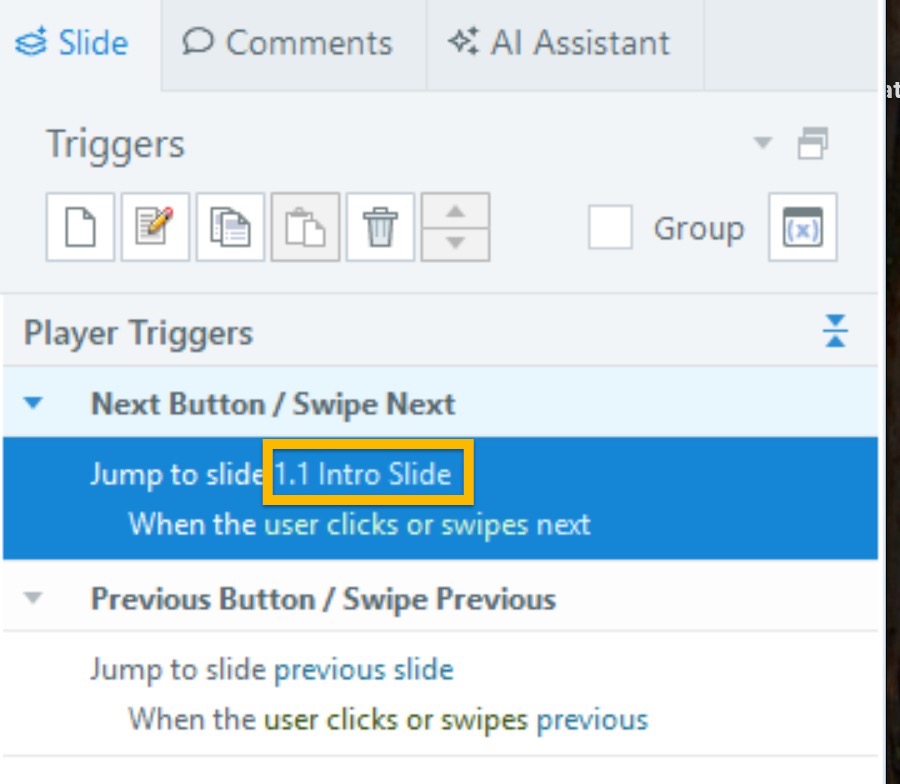The image size is (900, 784).
Task: Copy the selected trigger
Action: coord(230,227)
